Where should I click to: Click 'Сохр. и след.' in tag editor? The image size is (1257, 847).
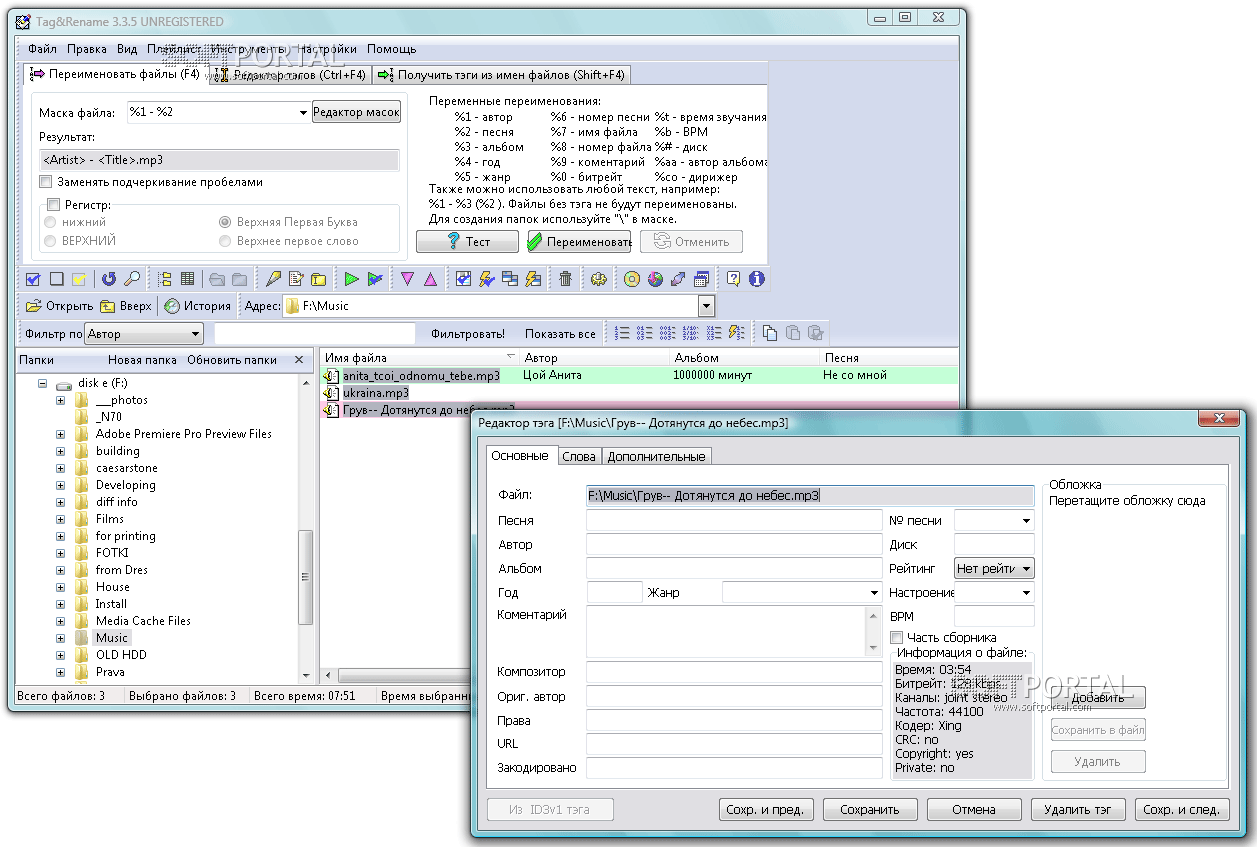[x=1181, y=809]
